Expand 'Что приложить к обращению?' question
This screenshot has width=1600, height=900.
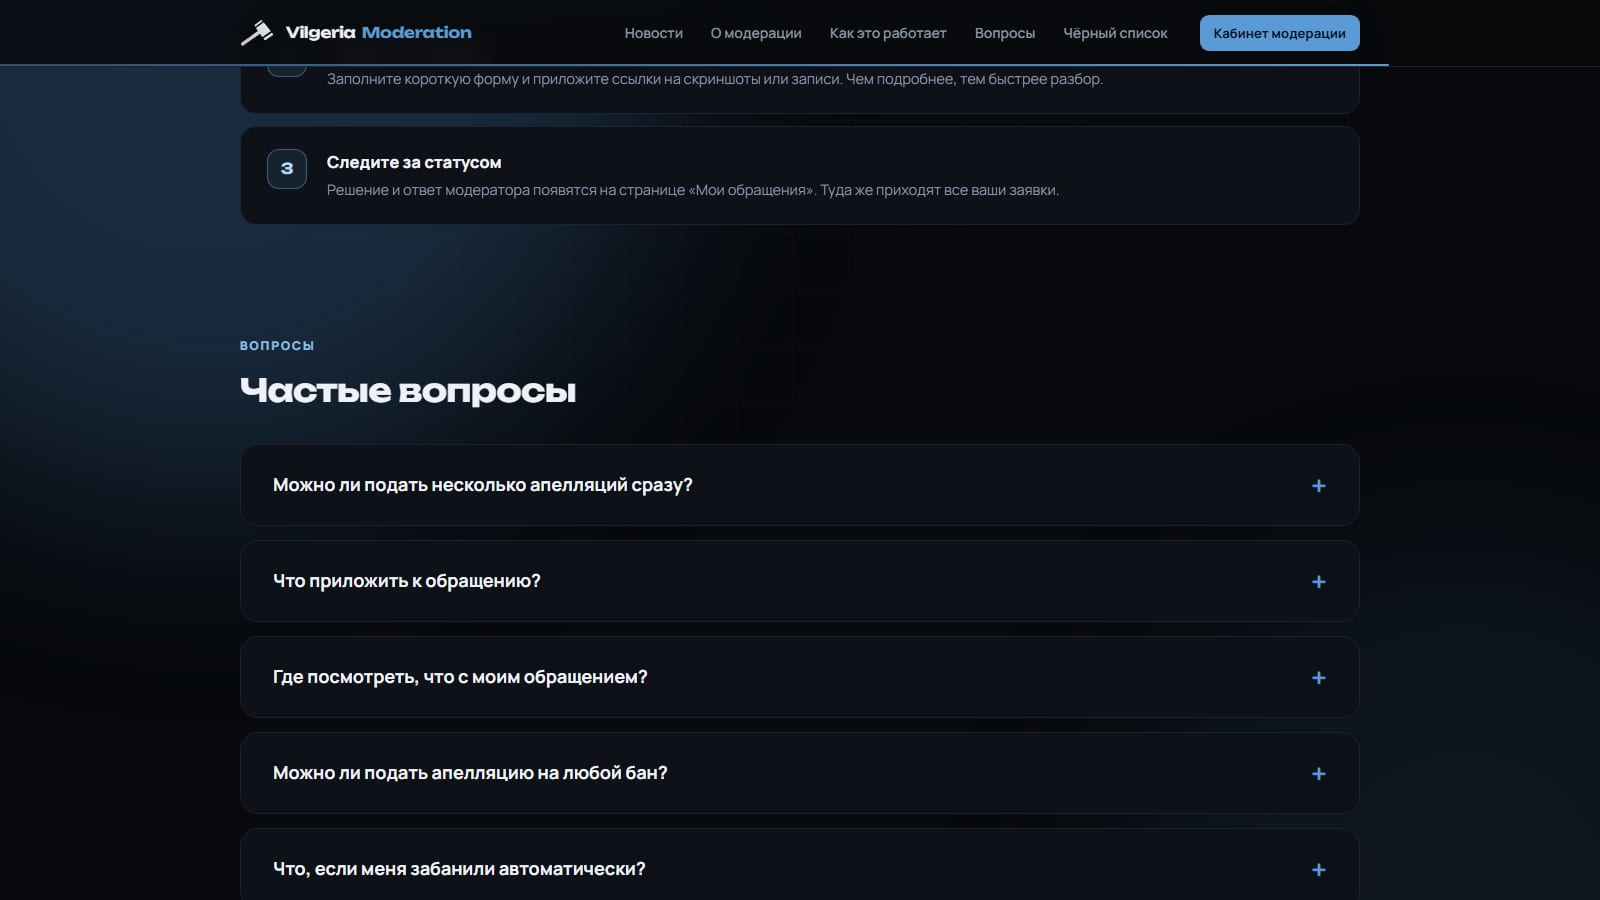point(799,581)
